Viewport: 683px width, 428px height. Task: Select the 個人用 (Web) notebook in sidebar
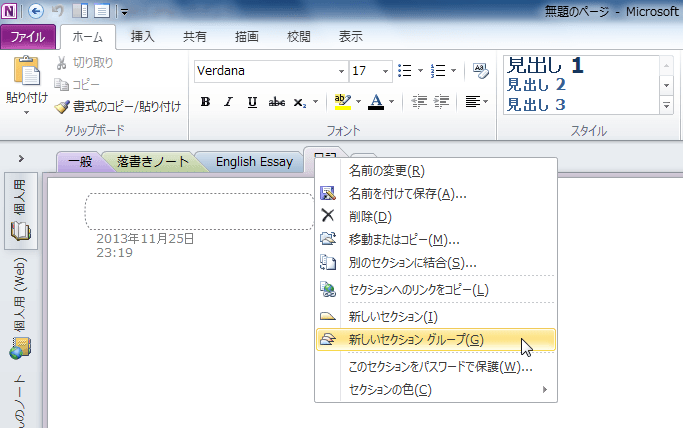(x=20, y=308)
